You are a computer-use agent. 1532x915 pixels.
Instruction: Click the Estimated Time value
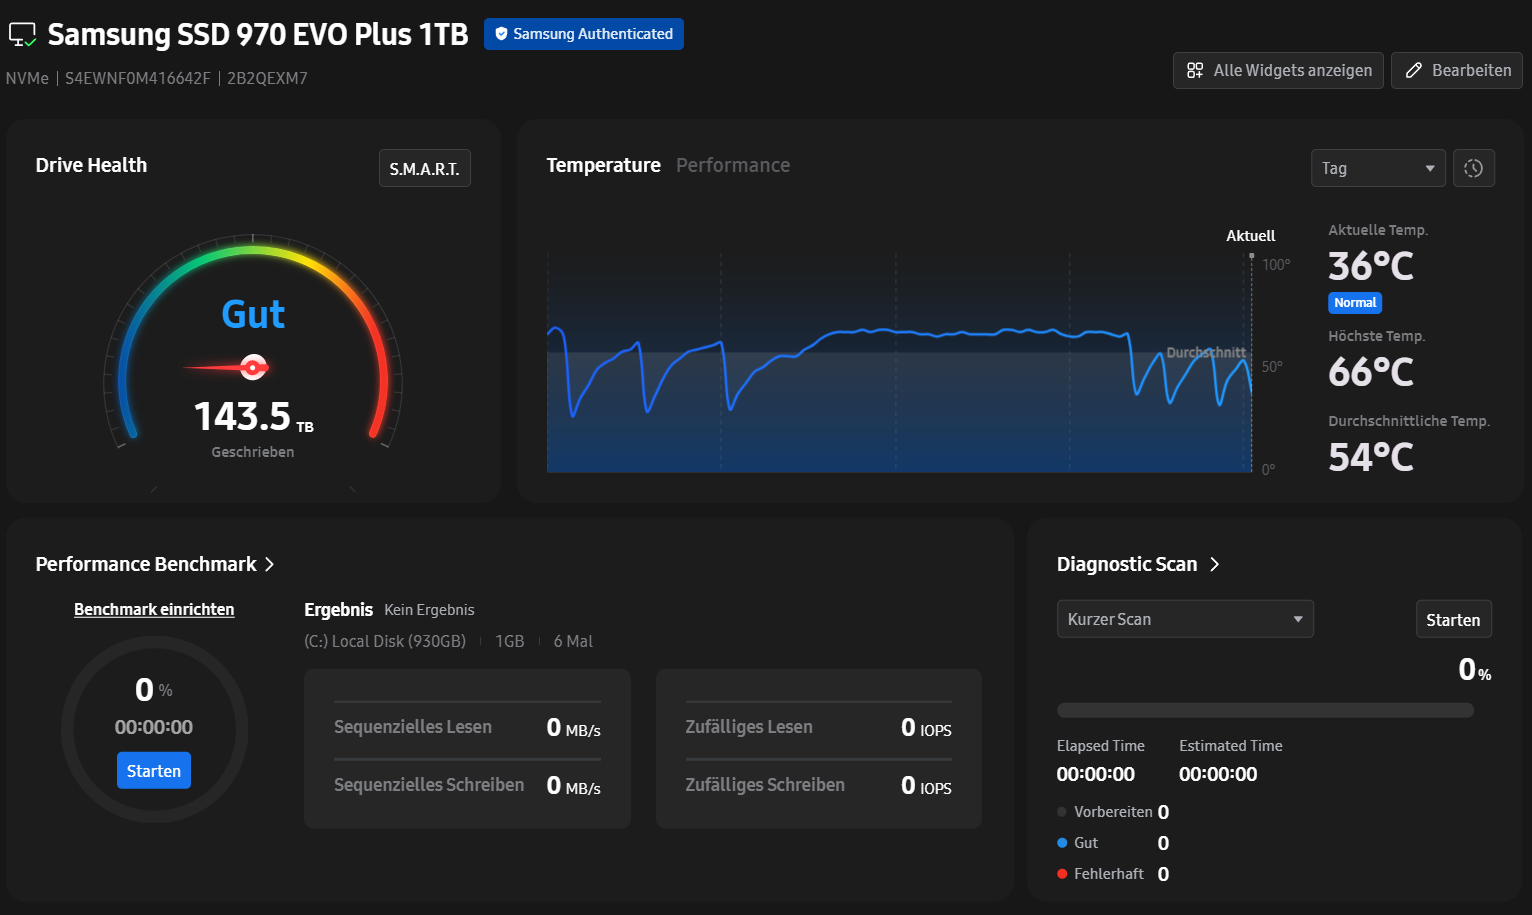click(1218, 774)
